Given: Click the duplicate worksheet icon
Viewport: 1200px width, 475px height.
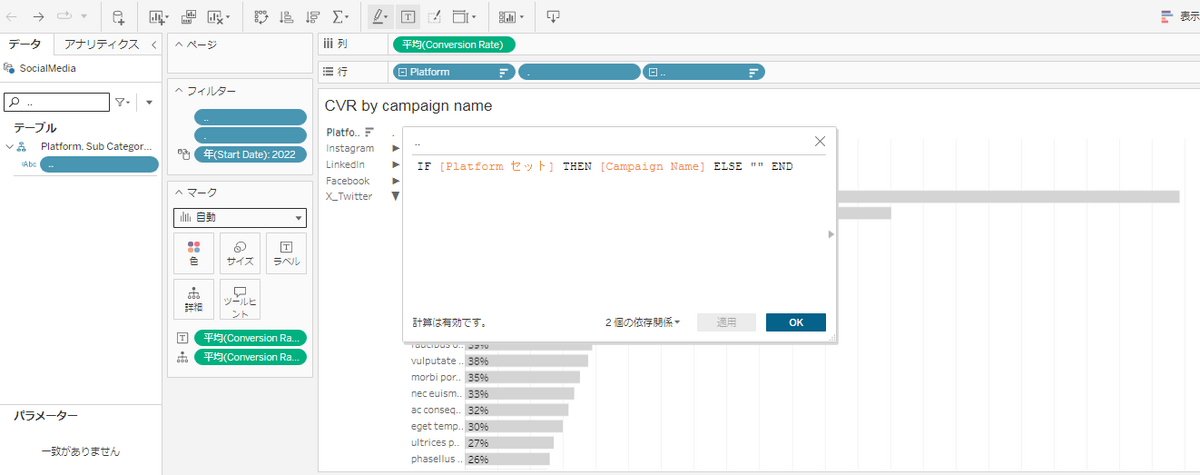Looking at the screenshot, I should (188, 17).
